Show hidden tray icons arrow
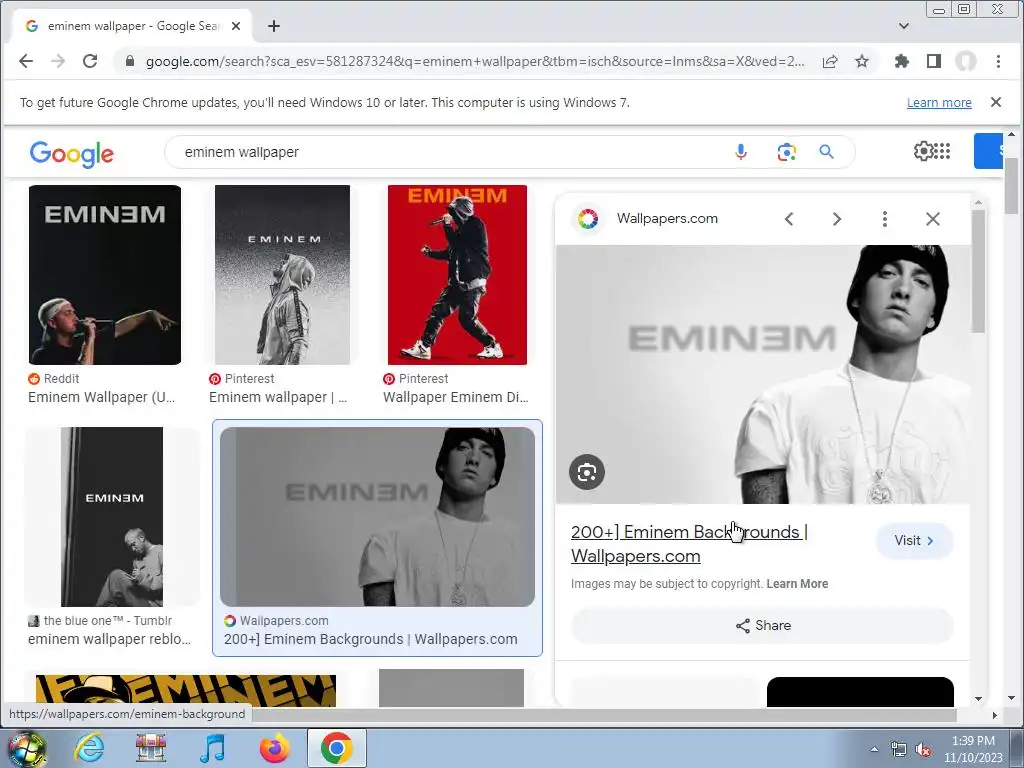 pyautogui.click(x=874, y=749)
